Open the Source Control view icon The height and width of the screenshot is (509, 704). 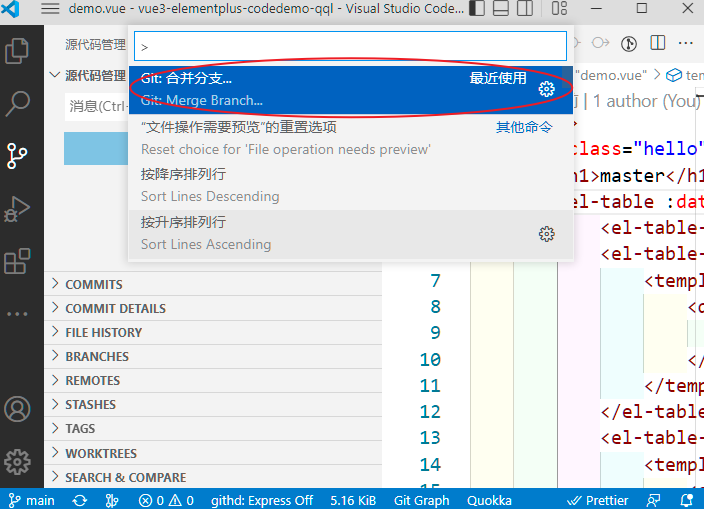click(17, 156)
